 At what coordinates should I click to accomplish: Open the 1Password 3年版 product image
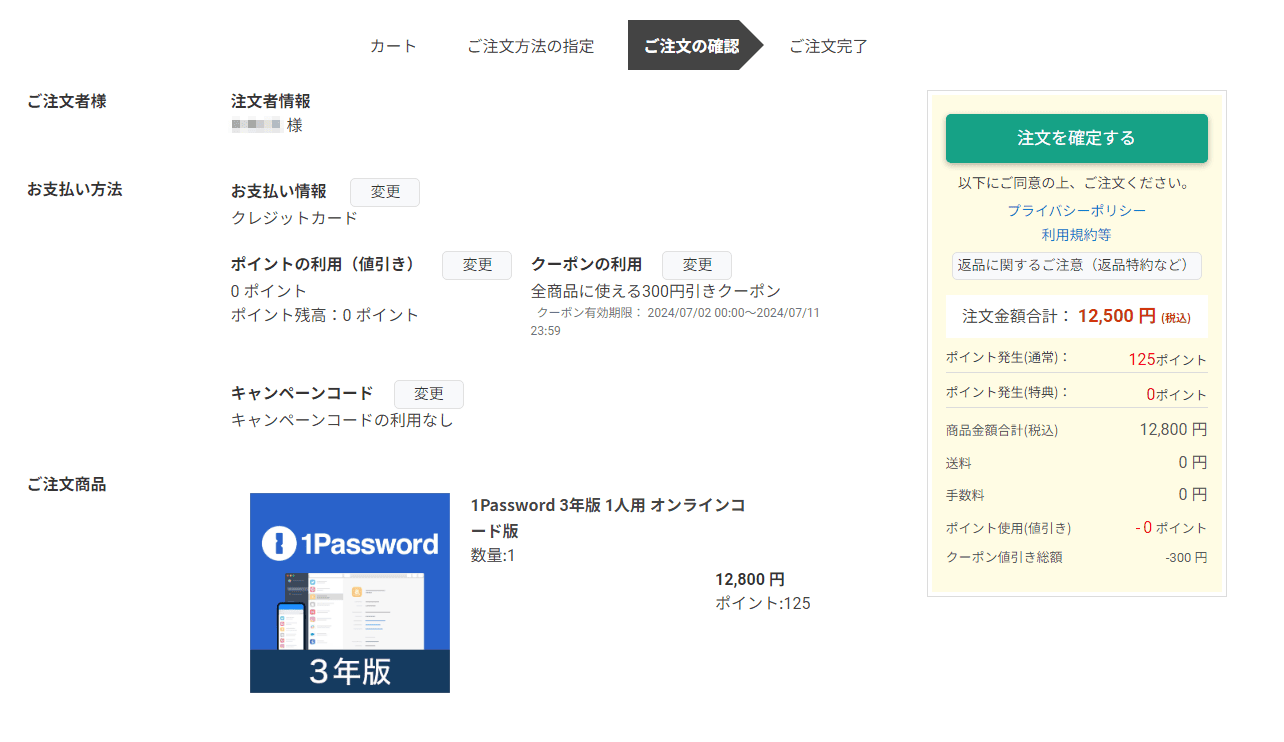click(350, 592)
